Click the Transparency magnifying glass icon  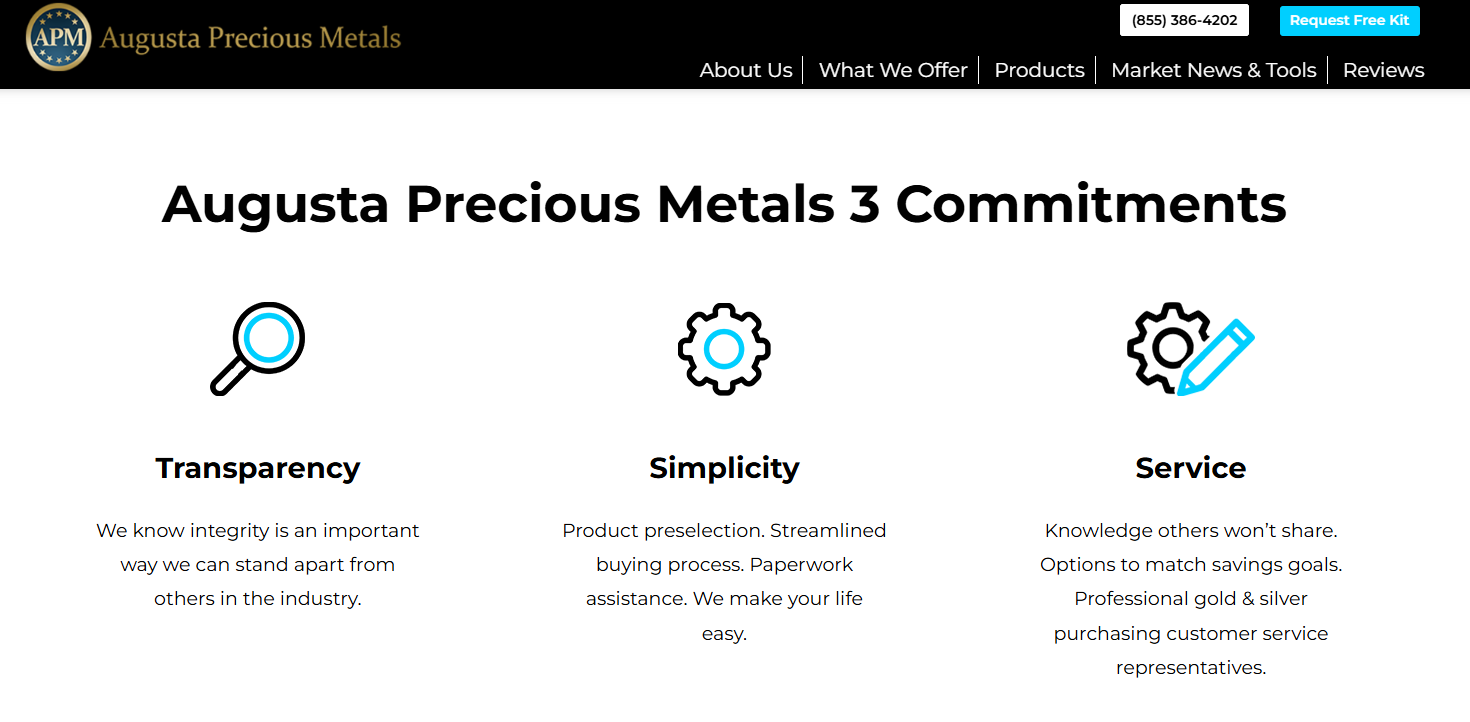click(258, 348)
